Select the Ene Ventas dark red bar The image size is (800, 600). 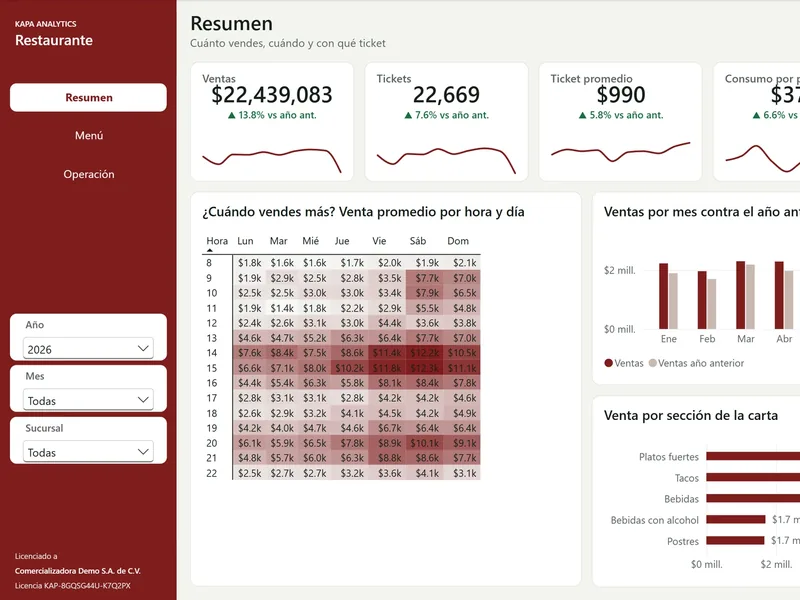coord(663,296)
